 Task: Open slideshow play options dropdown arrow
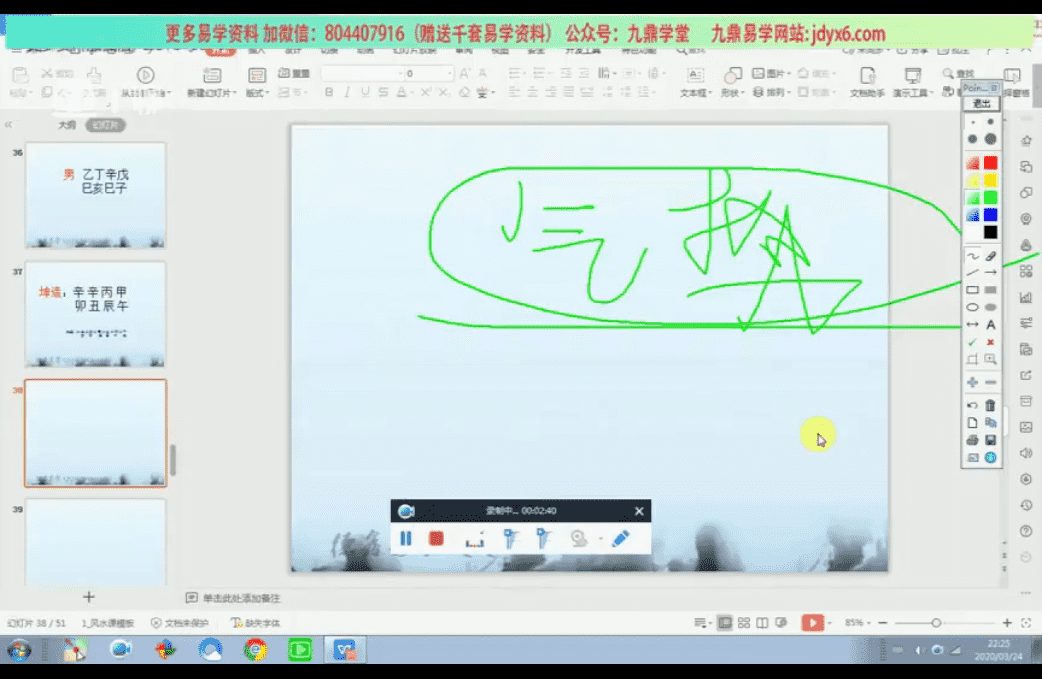point(830,622)
